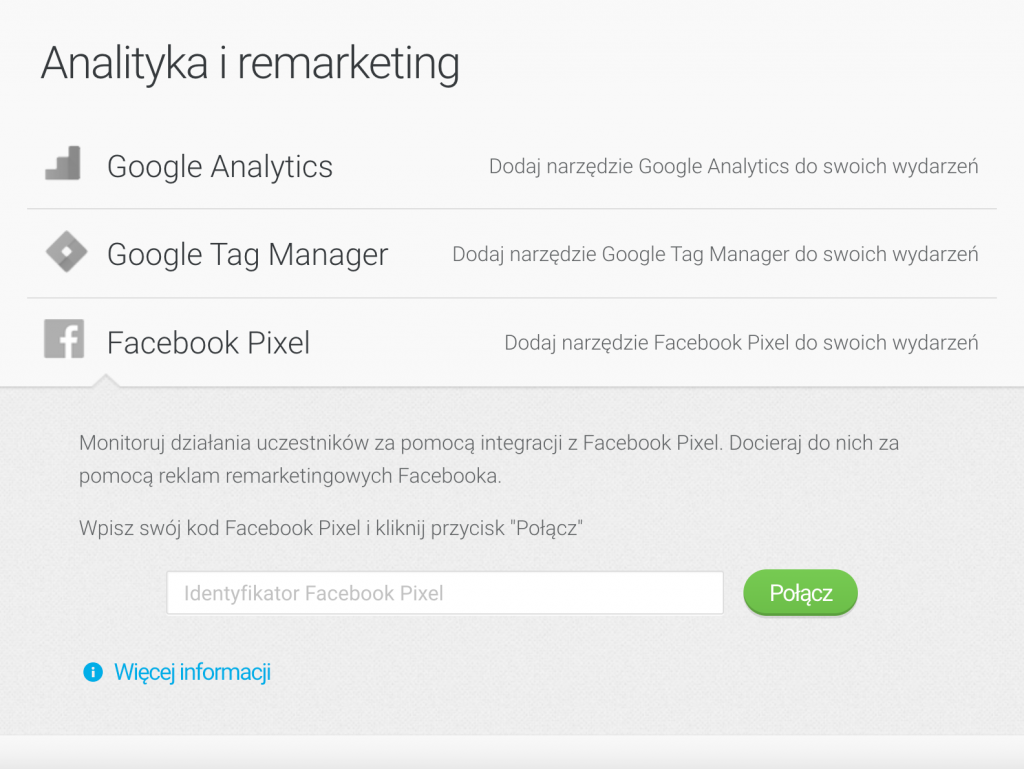
Task: Click the "pomocą reklam remarketingowych Facebooka" line
Action: tap(290, 476)
